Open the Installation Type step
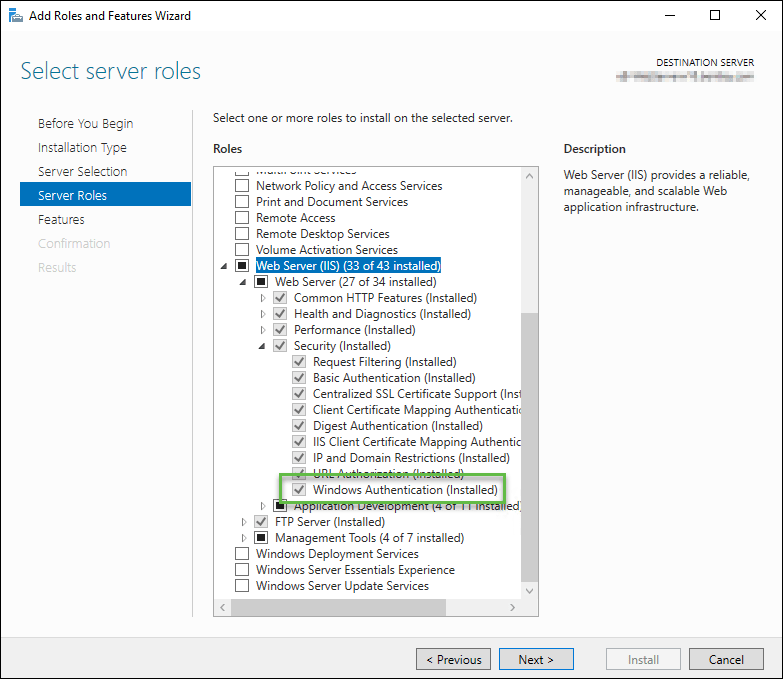 tap(82, 147)
